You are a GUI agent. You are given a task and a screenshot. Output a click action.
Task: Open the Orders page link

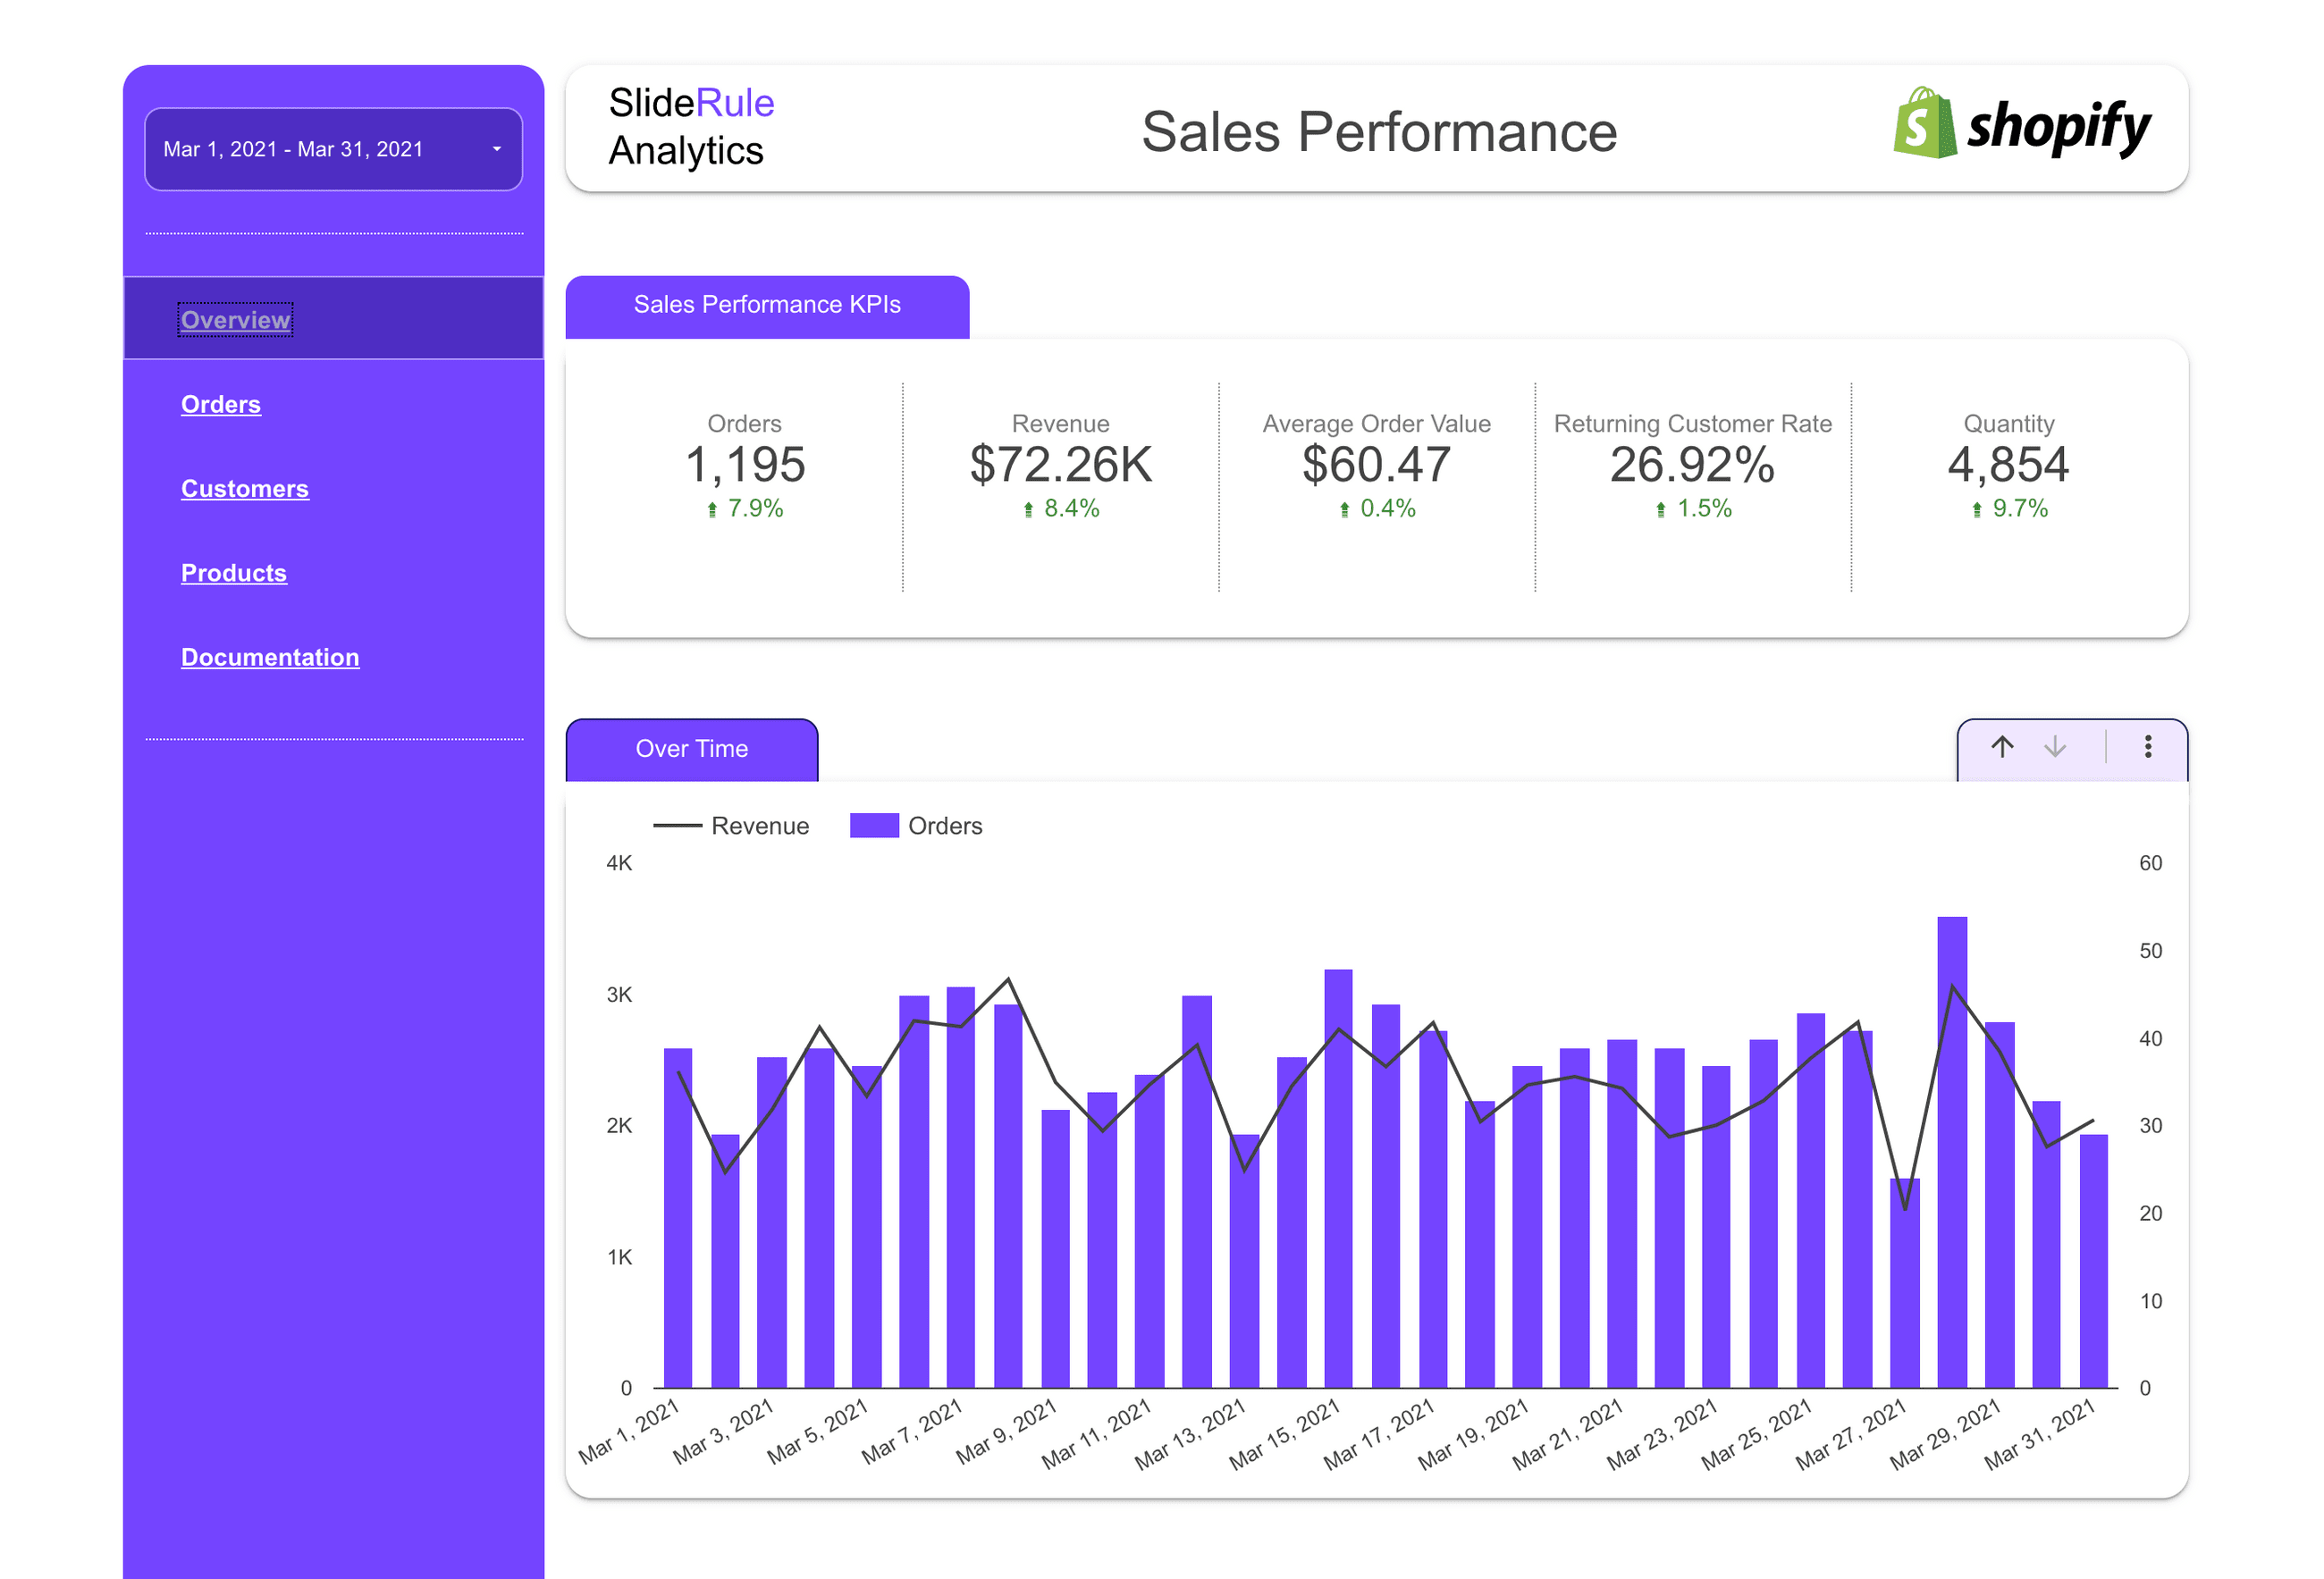point(221,404)
